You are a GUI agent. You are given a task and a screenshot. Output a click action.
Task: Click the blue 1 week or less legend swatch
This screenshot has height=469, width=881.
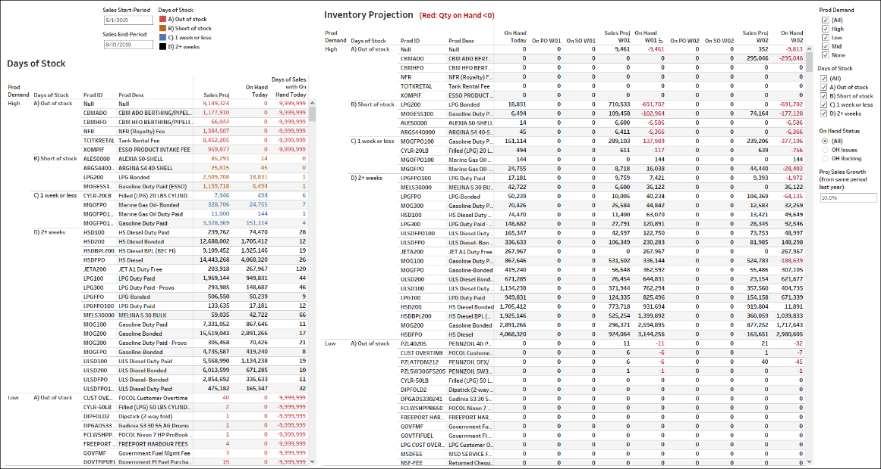tap(162, 38)
